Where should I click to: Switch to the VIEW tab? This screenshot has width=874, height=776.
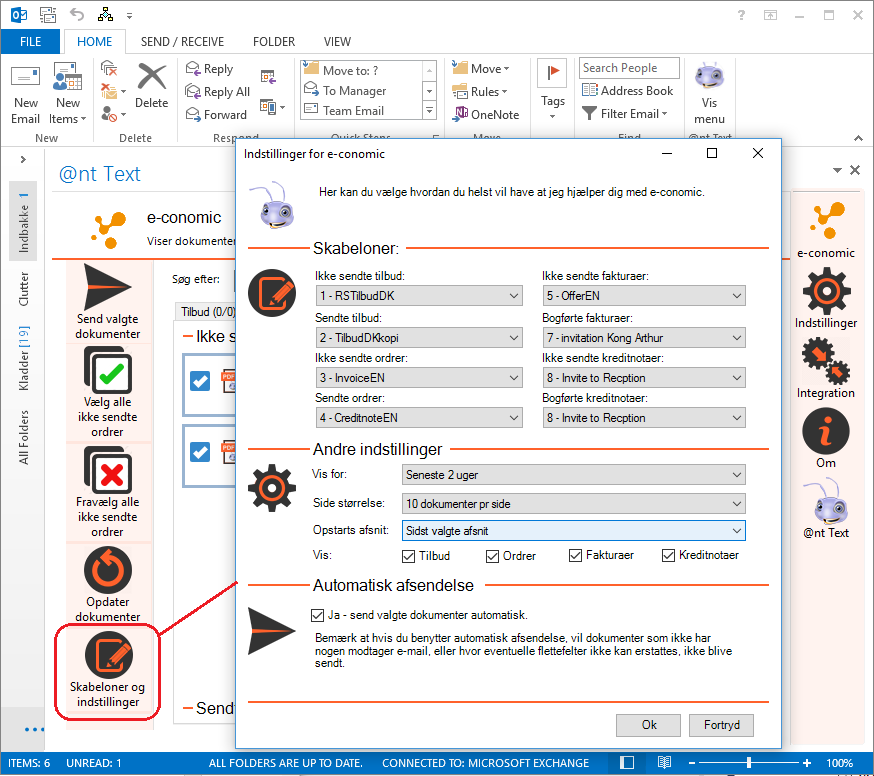337,41
